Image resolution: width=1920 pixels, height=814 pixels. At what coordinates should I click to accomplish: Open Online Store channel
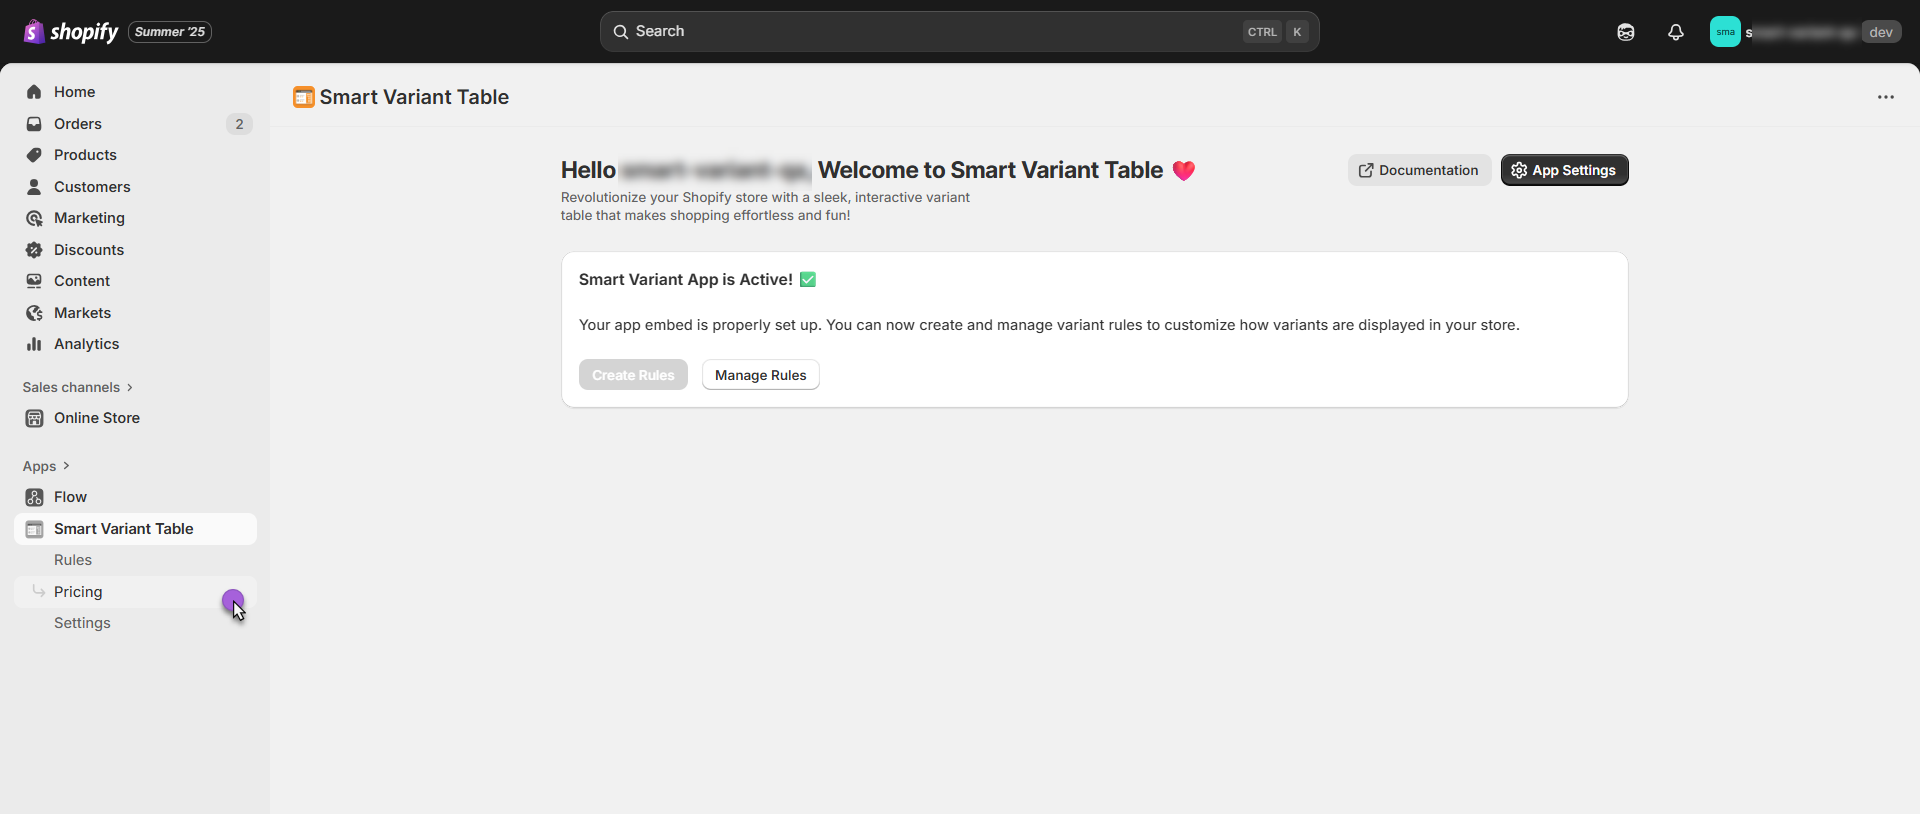pyautogui.click(x=97, y=418)
